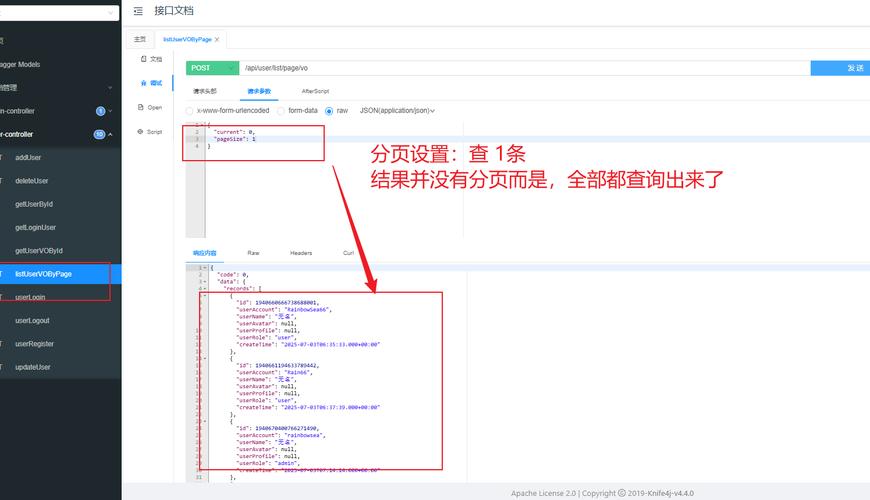The width and height of the screenshot is (870, 500).
Task: Switch to the 响应内容 response tab
Action: pyautogui.click(x=205, y=253)
